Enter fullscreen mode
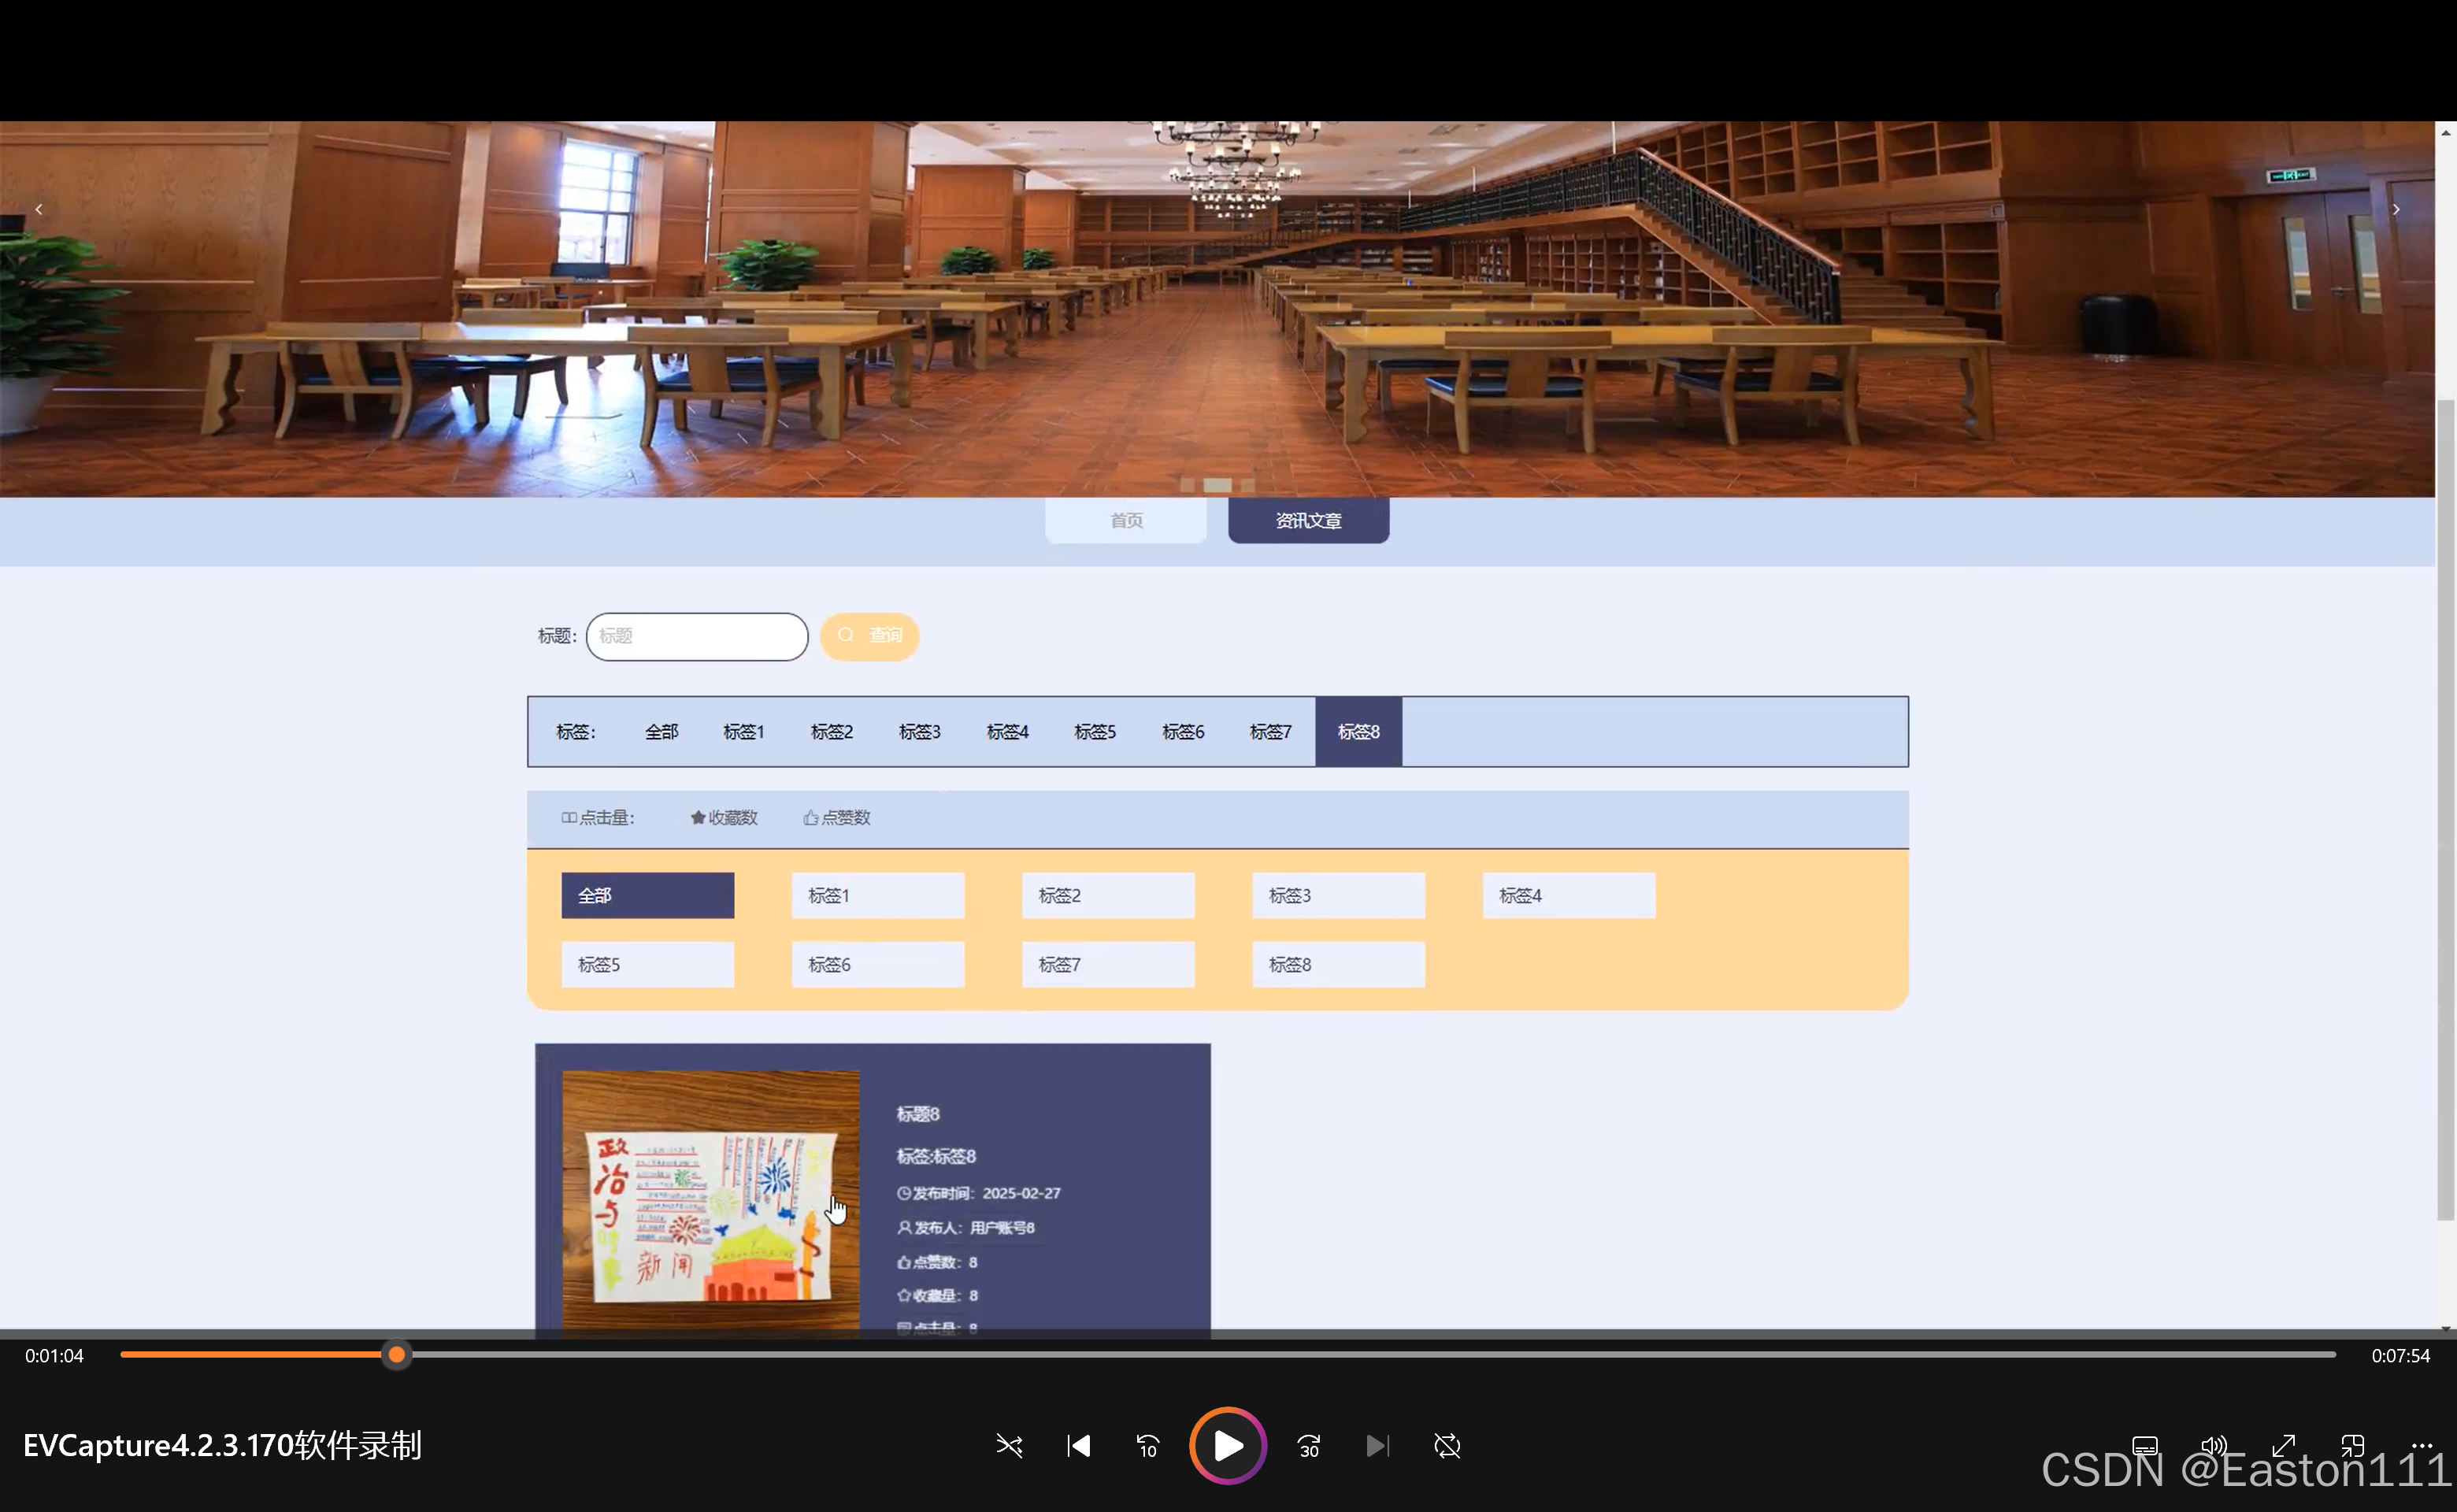 pos(2283,1446)
